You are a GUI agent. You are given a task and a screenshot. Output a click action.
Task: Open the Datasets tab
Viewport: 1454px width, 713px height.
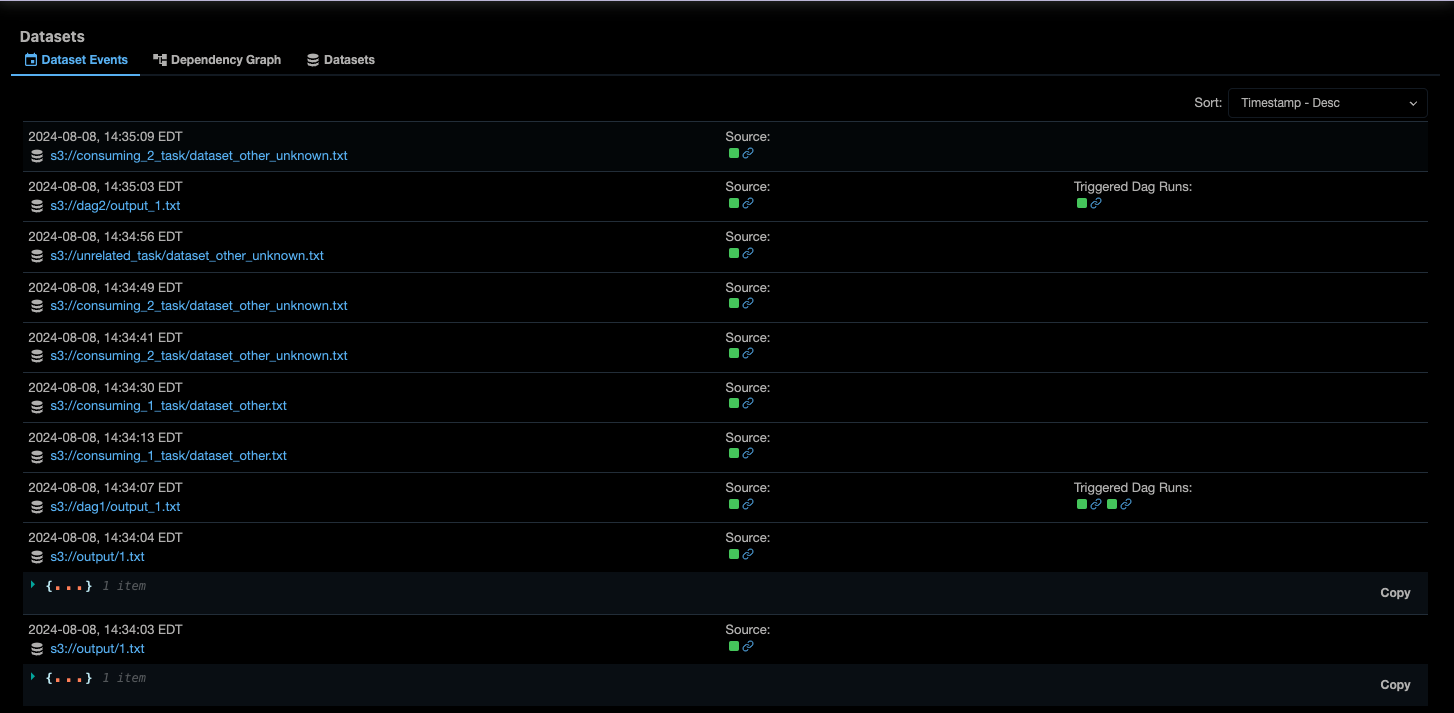pos(341,59)
